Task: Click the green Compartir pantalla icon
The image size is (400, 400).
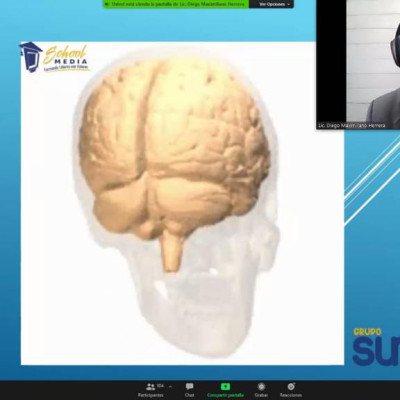Action: (x=225, y=387)
